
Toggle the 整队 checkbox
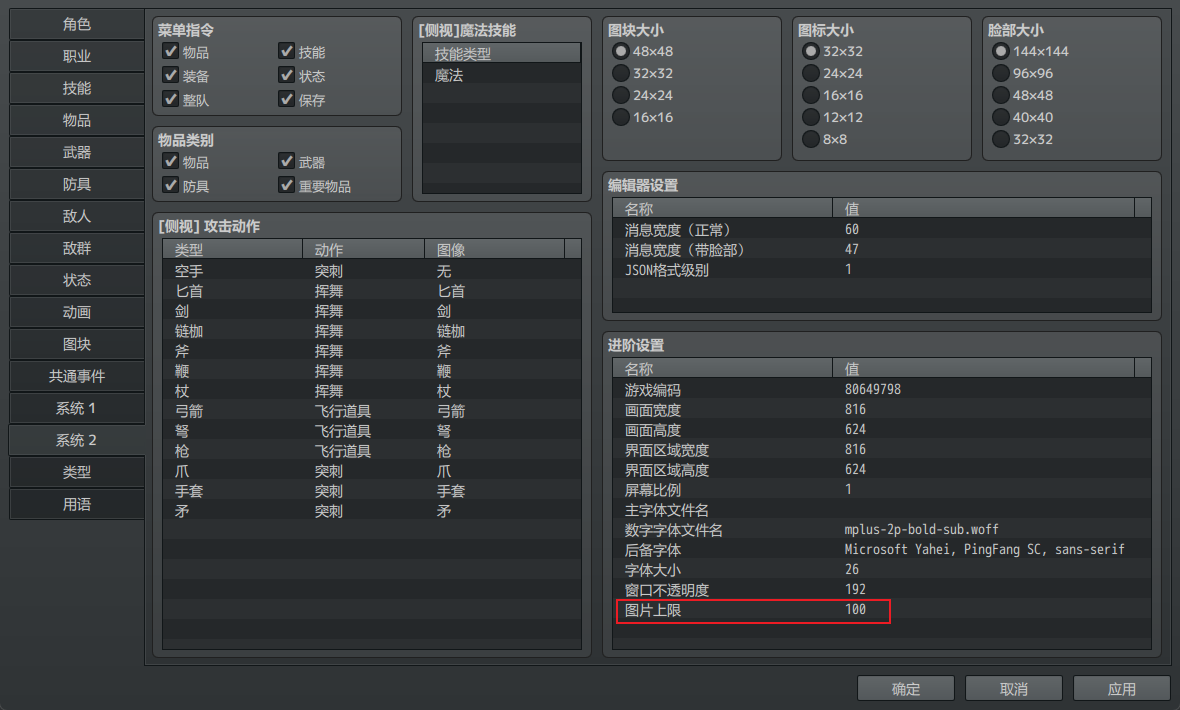coord(171,100)
